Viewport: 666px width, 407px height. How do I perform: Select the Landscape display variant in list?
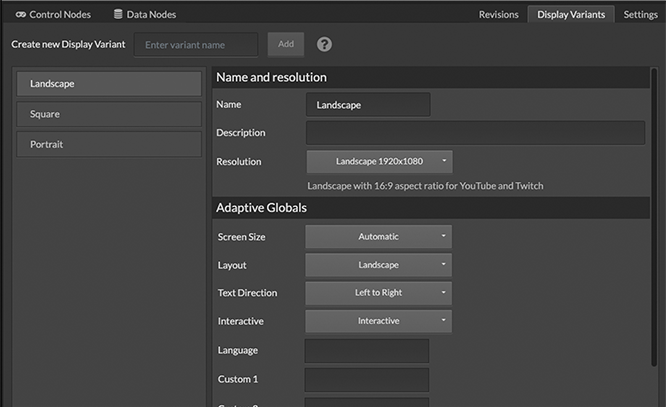(109, 84)
